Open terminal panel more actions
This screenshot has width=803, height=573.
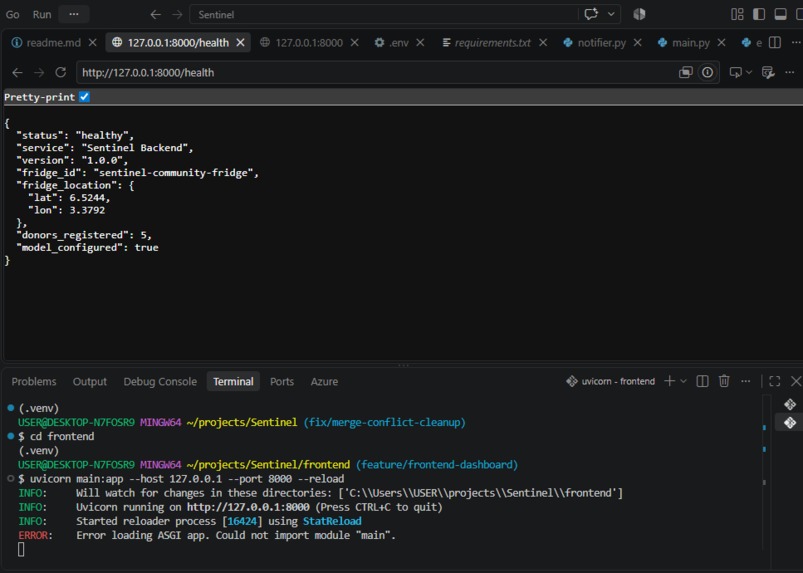coord(746,381)
